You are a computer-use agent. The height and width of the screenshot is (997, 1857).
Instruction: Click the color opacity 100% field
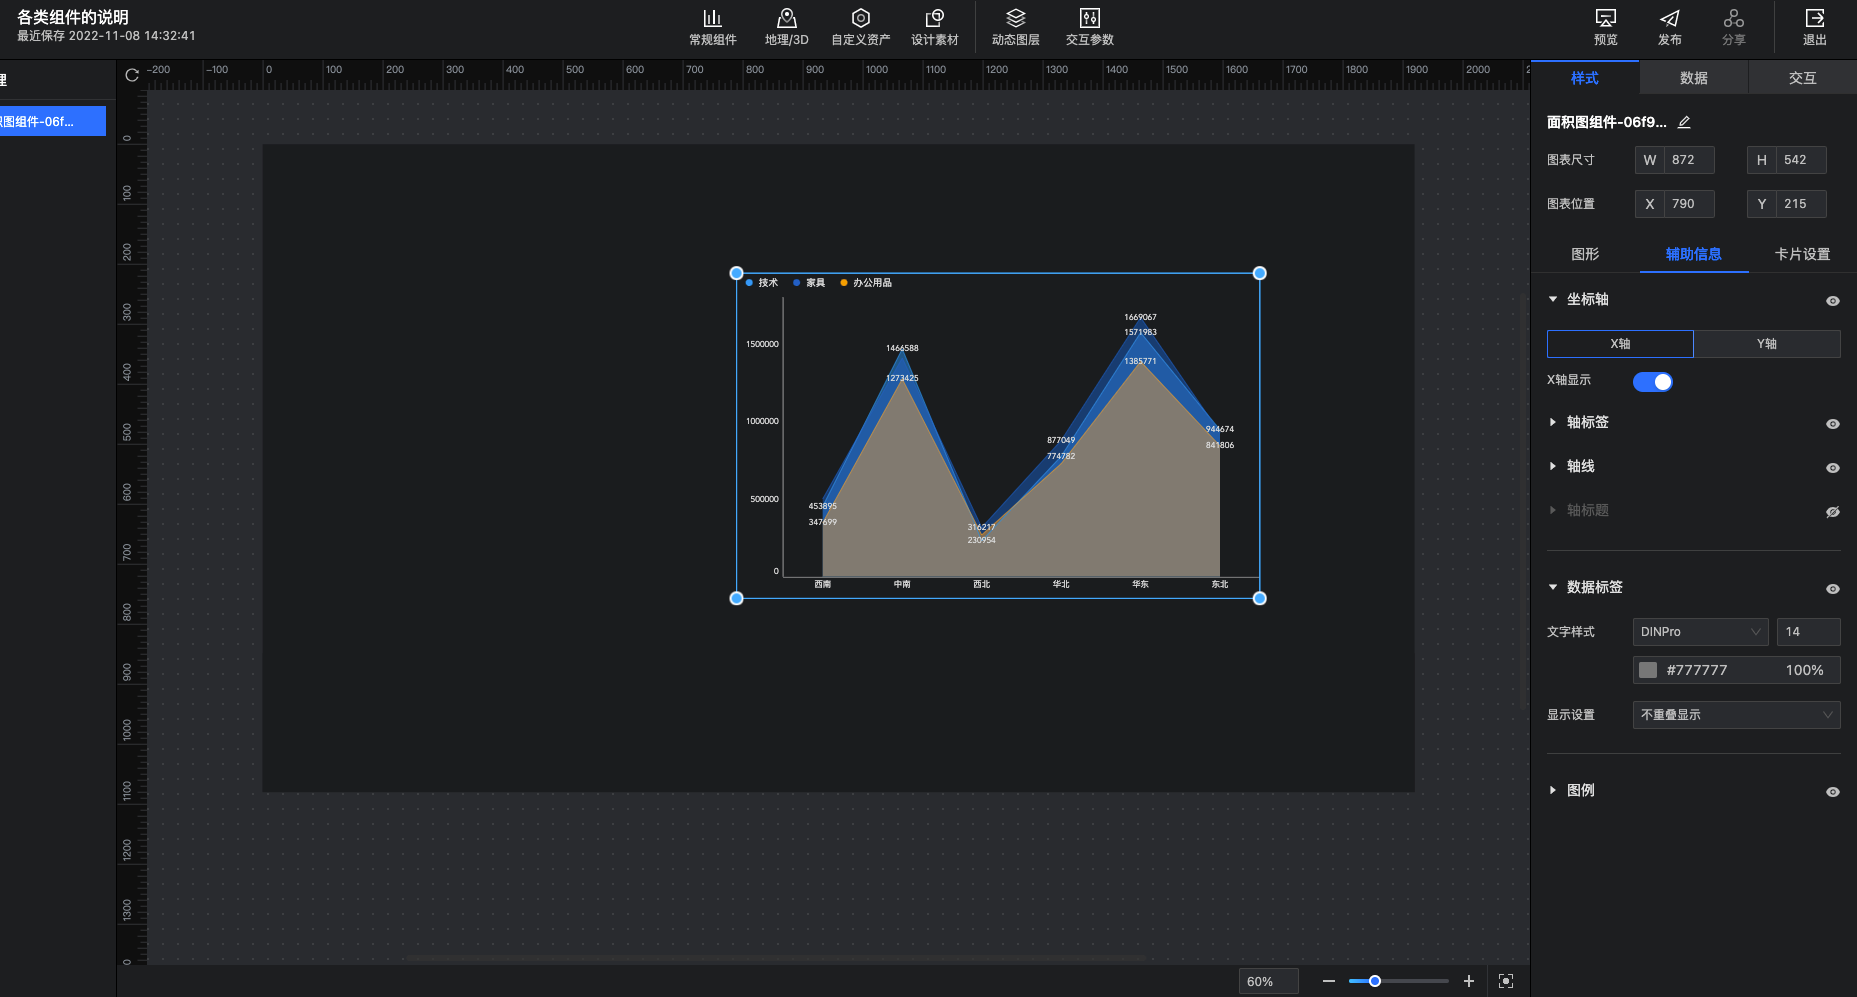[x=1804, y=670]
